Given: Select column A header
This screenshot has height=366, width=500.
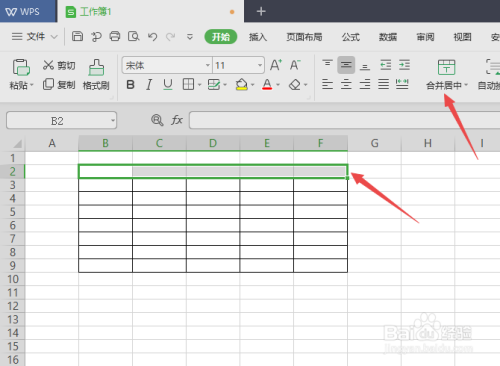Looking at the screenshot, I should [52, 143].
